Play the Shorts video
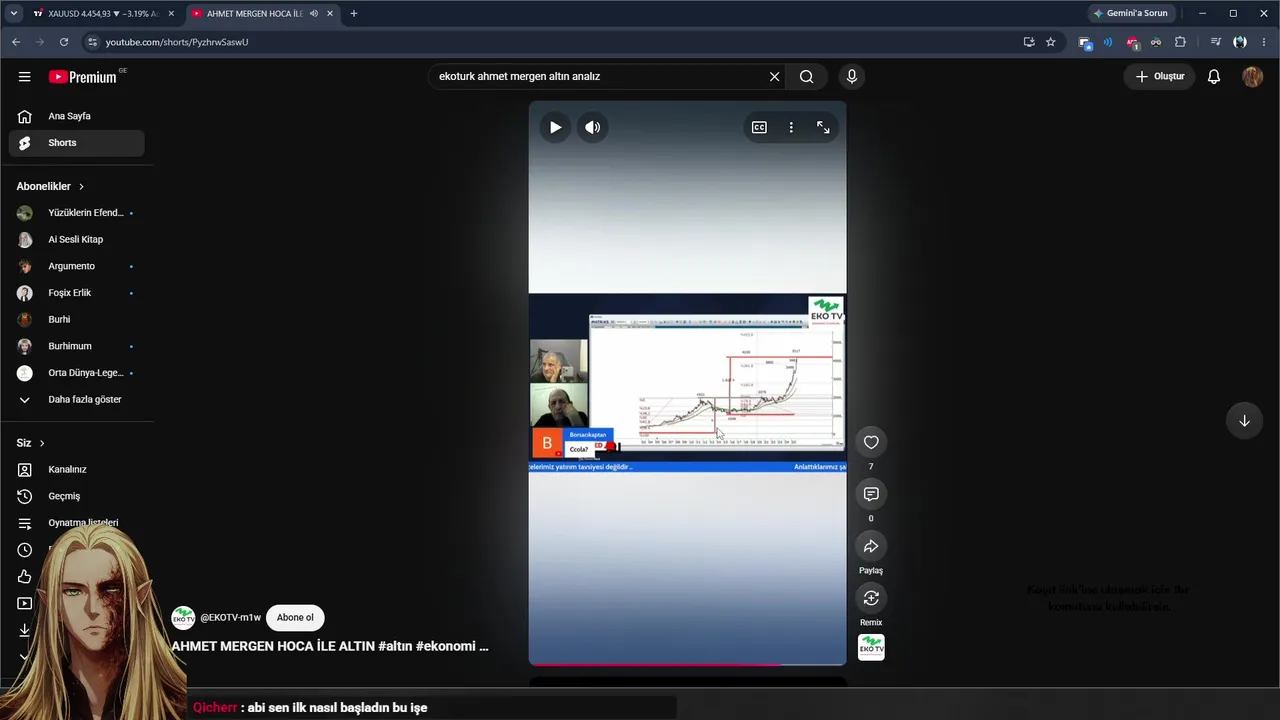This screenshot has height=720, width=1280. pos(555,127)
